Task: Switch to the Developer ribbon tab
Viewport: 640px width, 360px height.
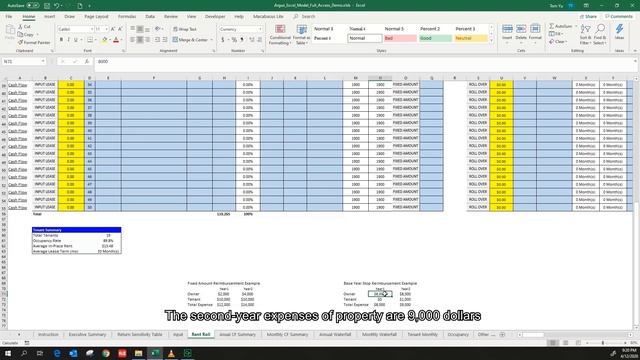Action: click(x=215, y=16)
